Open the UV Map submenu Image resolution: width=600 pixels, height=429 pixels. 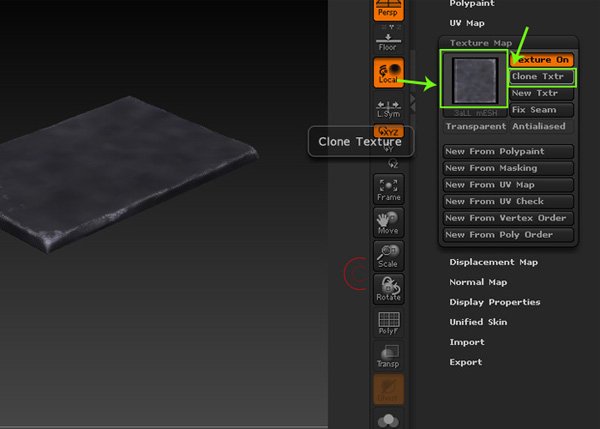(466, 22)
